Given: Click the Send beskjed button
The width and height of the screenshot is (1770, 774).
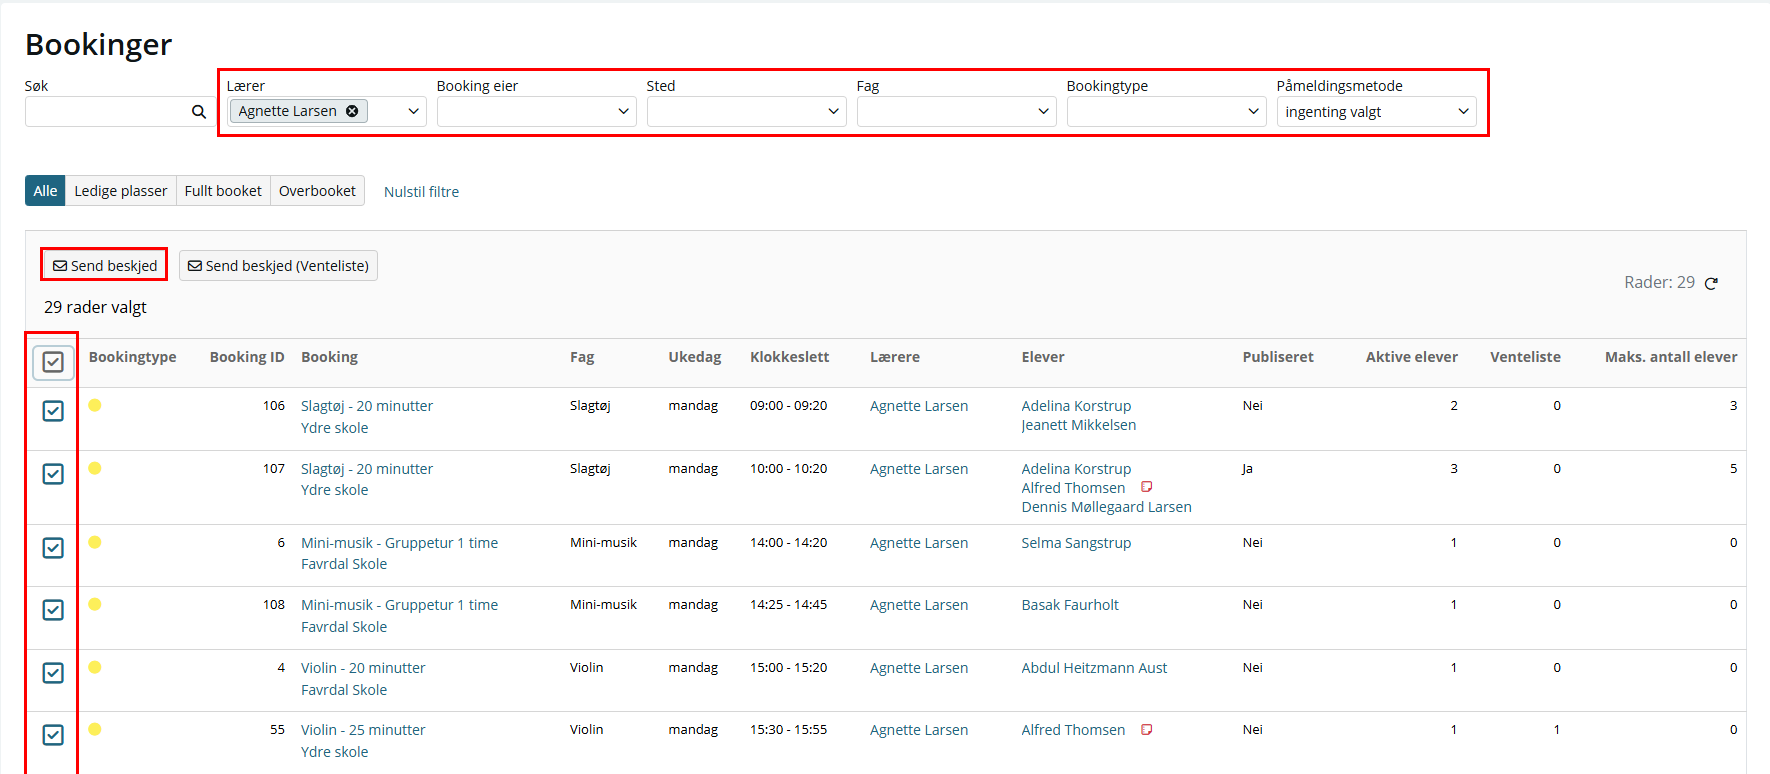Looking at the screenshot, I should point(105,265).
